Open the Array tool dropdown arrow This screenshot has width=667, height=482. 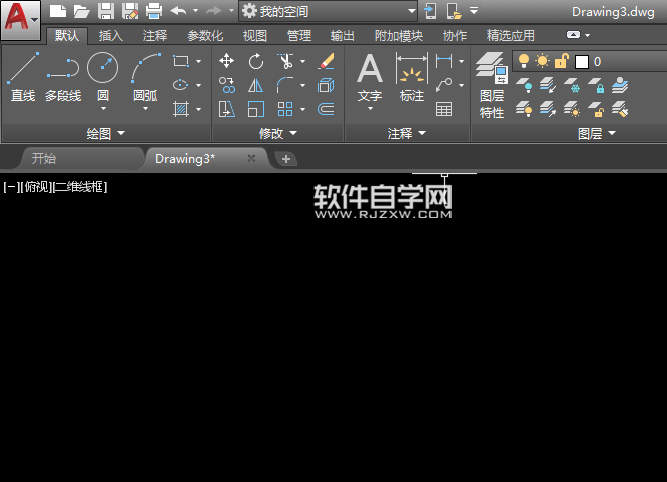tap(302, 109)
